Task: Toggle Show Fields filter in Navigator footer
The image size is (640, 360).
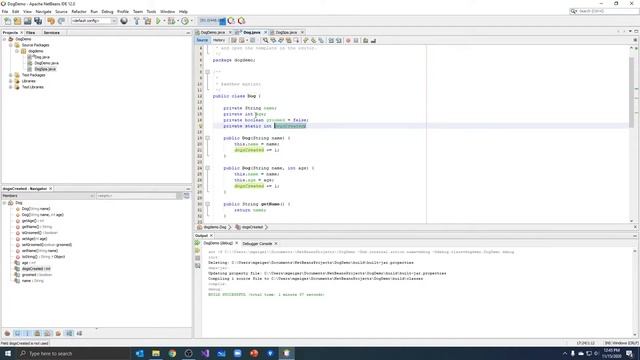Action: (17, 333)
